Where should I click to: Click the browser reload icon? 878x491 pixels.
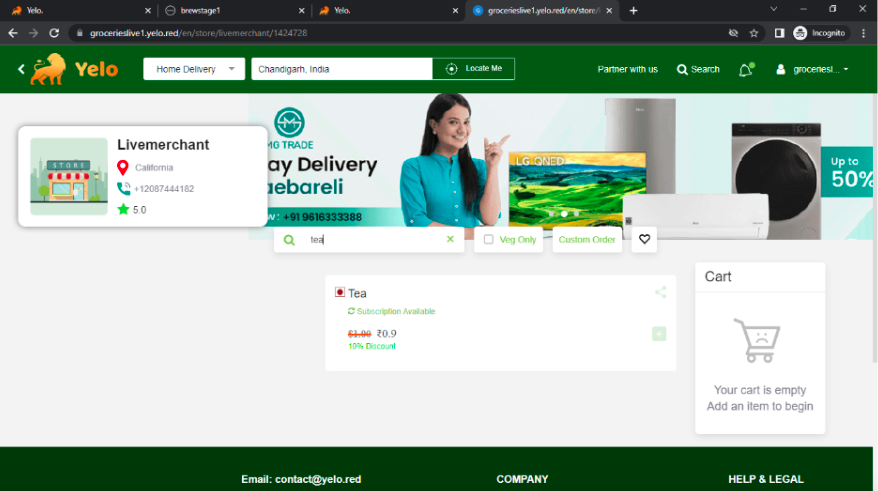(54, 33)
